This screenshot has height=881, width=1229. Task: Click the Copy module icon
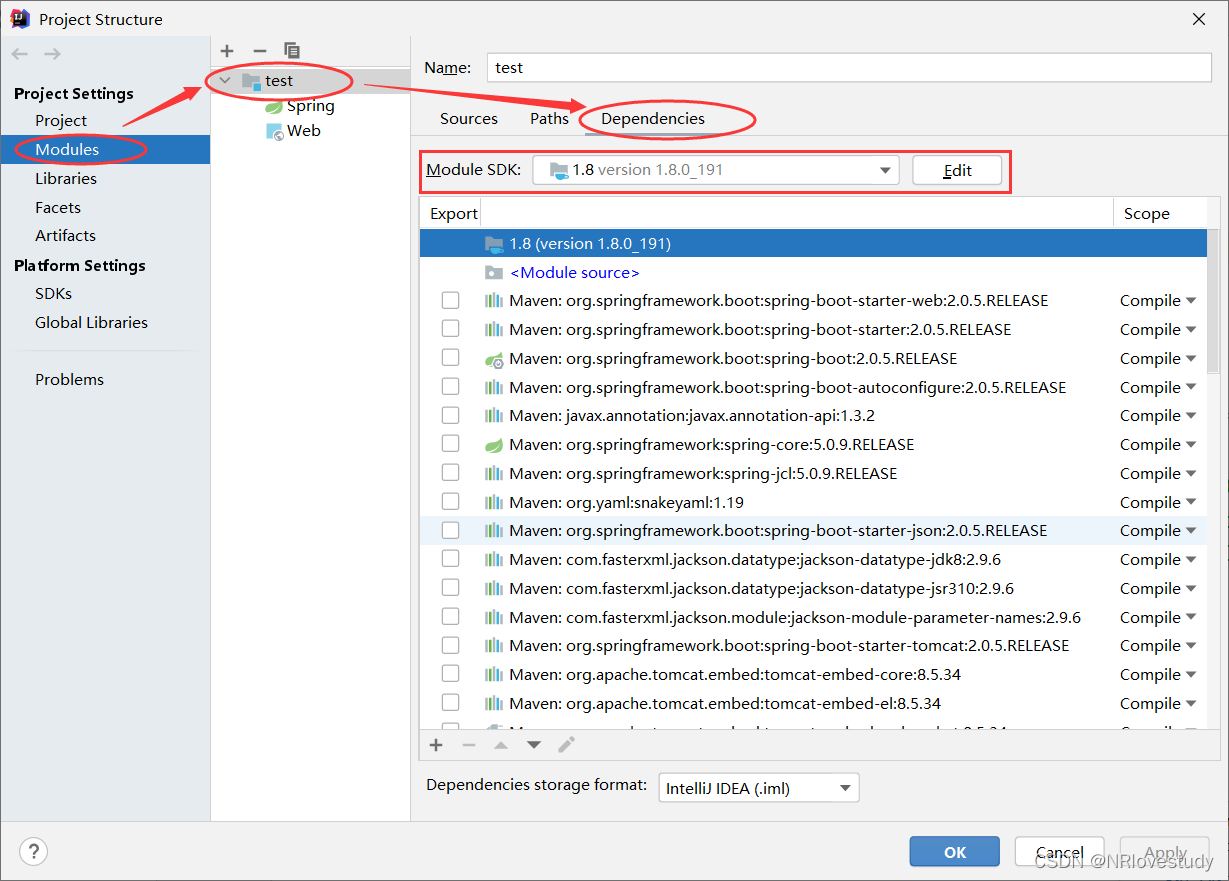pyautogui.click(x=292, y=51)
